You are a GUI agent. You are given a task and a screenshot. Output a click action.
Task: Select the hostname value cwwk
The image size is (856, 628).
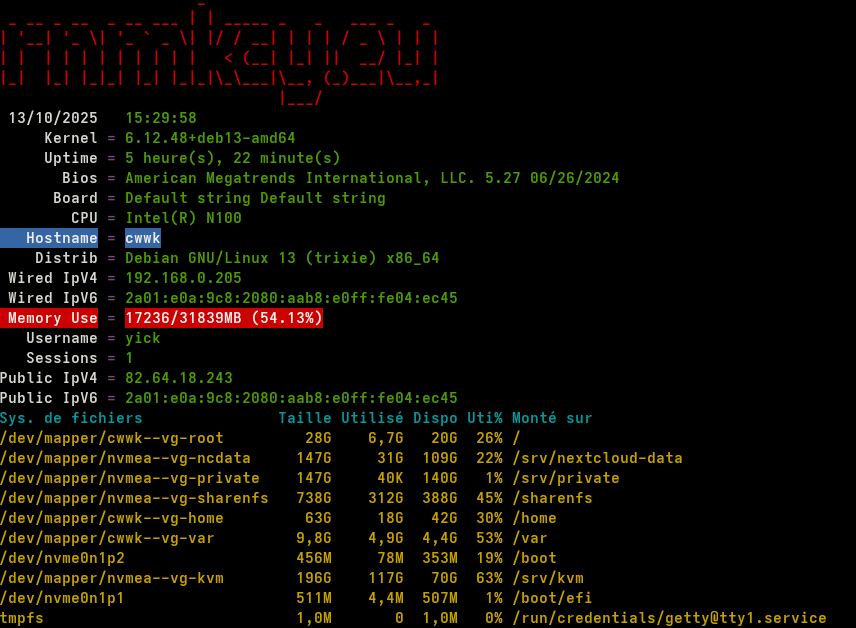click(x=142, y=238)
